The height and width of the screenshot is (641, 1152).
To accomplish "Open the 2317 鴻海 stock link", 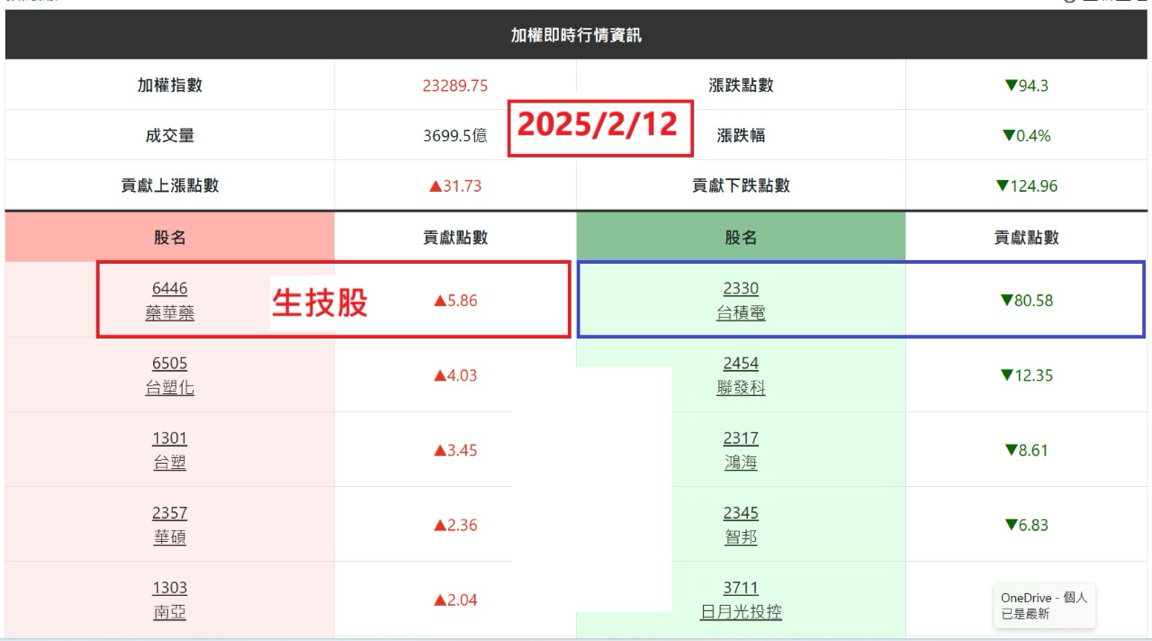I will [x=741, y=450].
